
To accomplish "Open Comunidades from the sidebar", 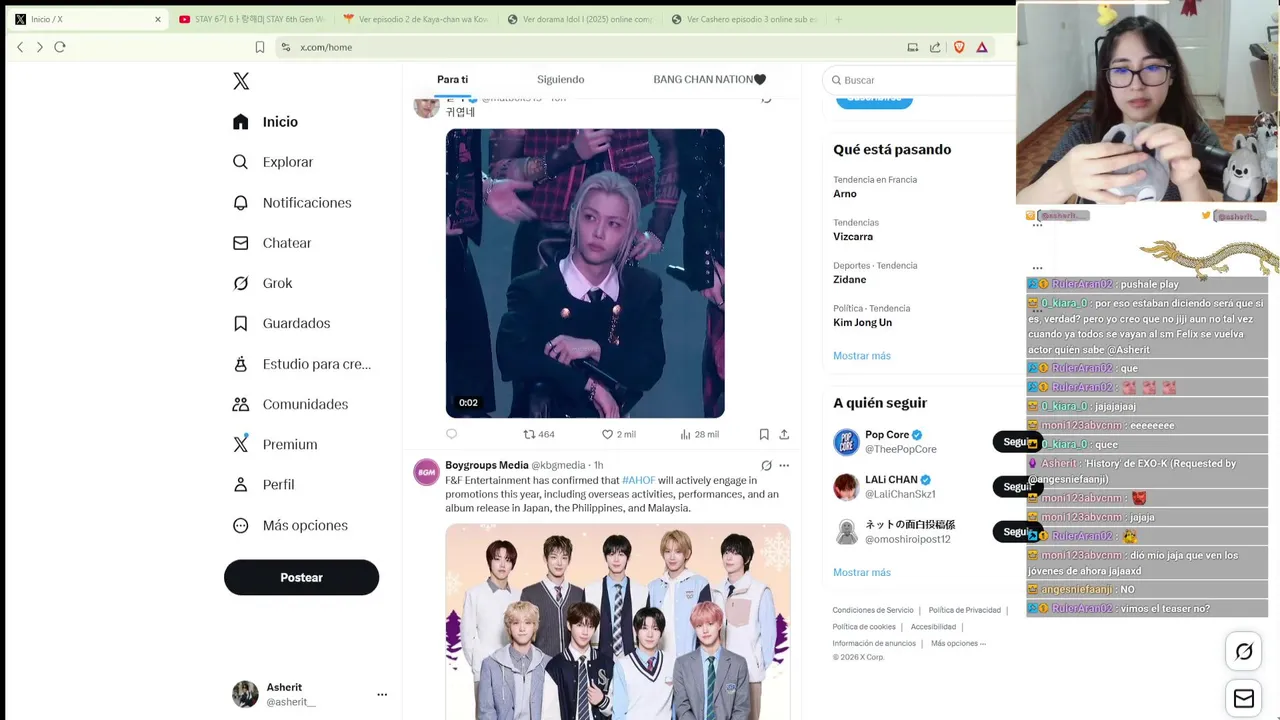I will (x=290, y=404).
